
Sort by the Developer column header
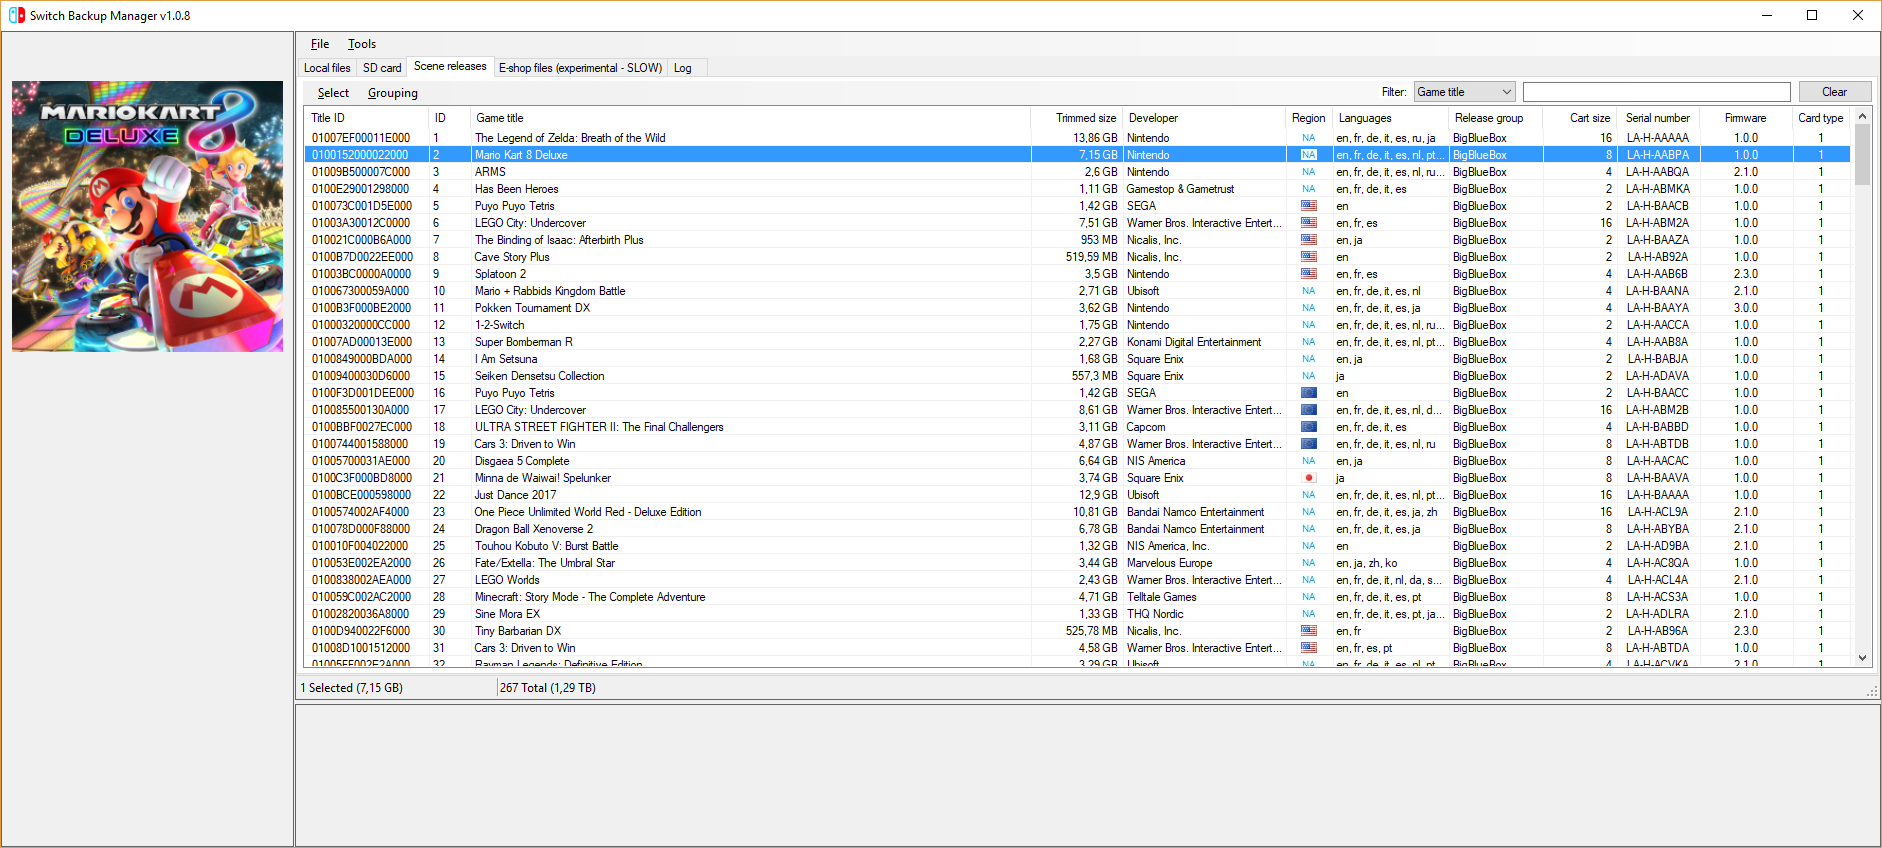tap(1204, 118)
